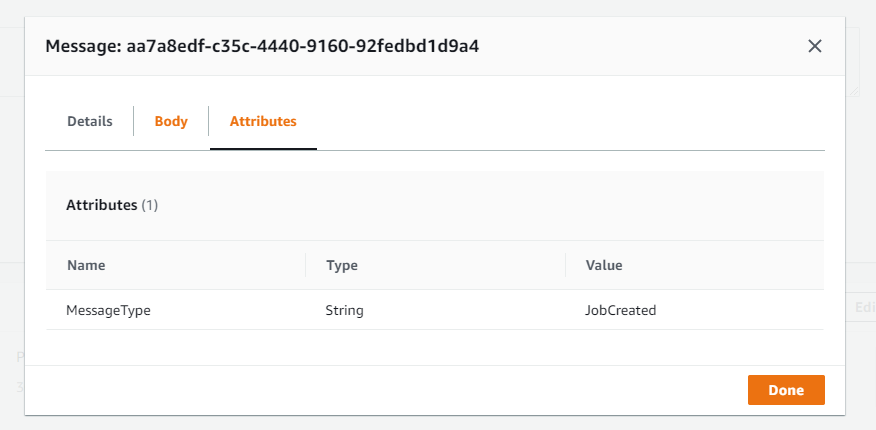Select the MessageType attribute name cell

coord(108,310)
